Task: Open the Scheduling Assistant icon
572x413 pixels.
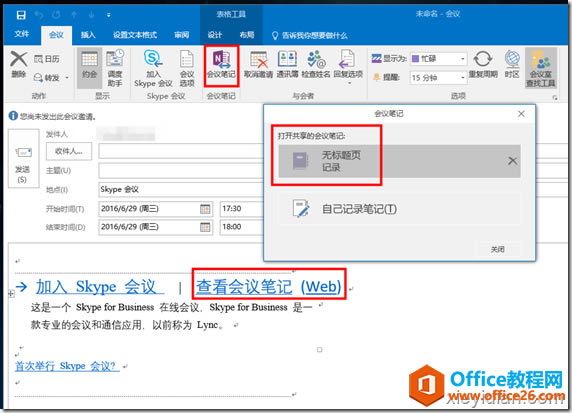Action: click(115, 59)
